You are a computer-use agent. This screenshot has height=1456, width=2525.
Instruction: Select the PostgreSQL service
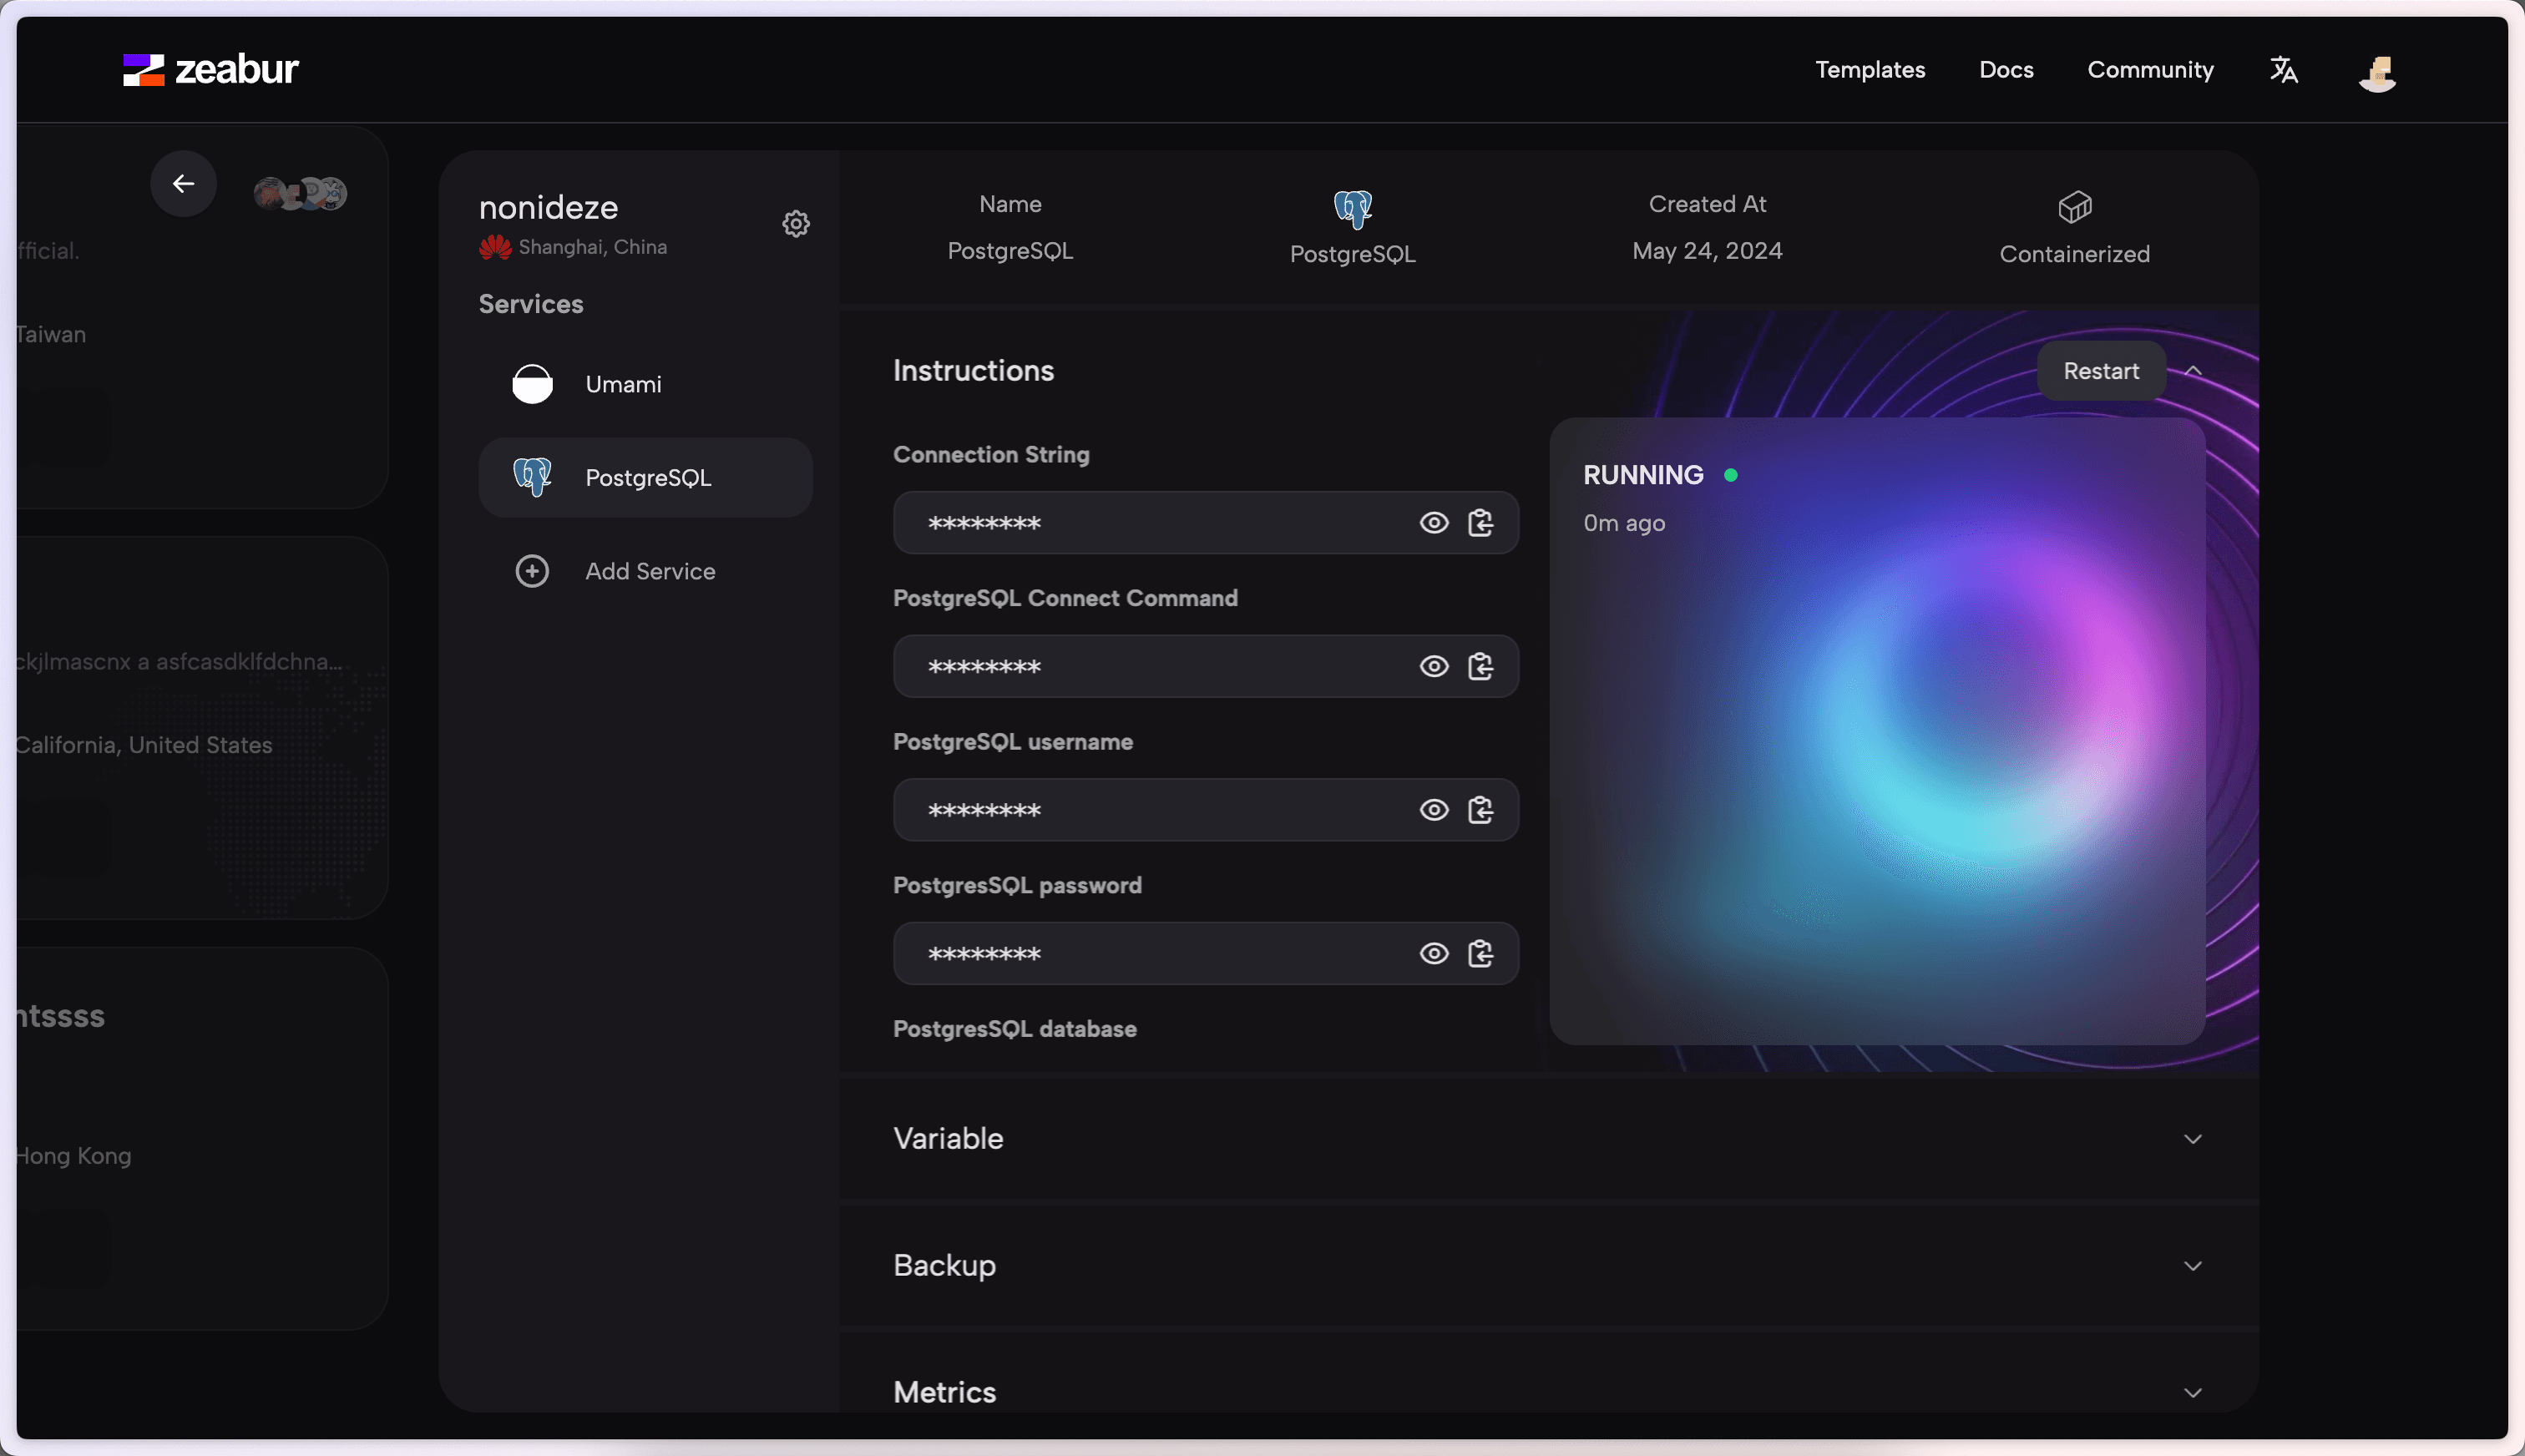[x=645, y=477]
